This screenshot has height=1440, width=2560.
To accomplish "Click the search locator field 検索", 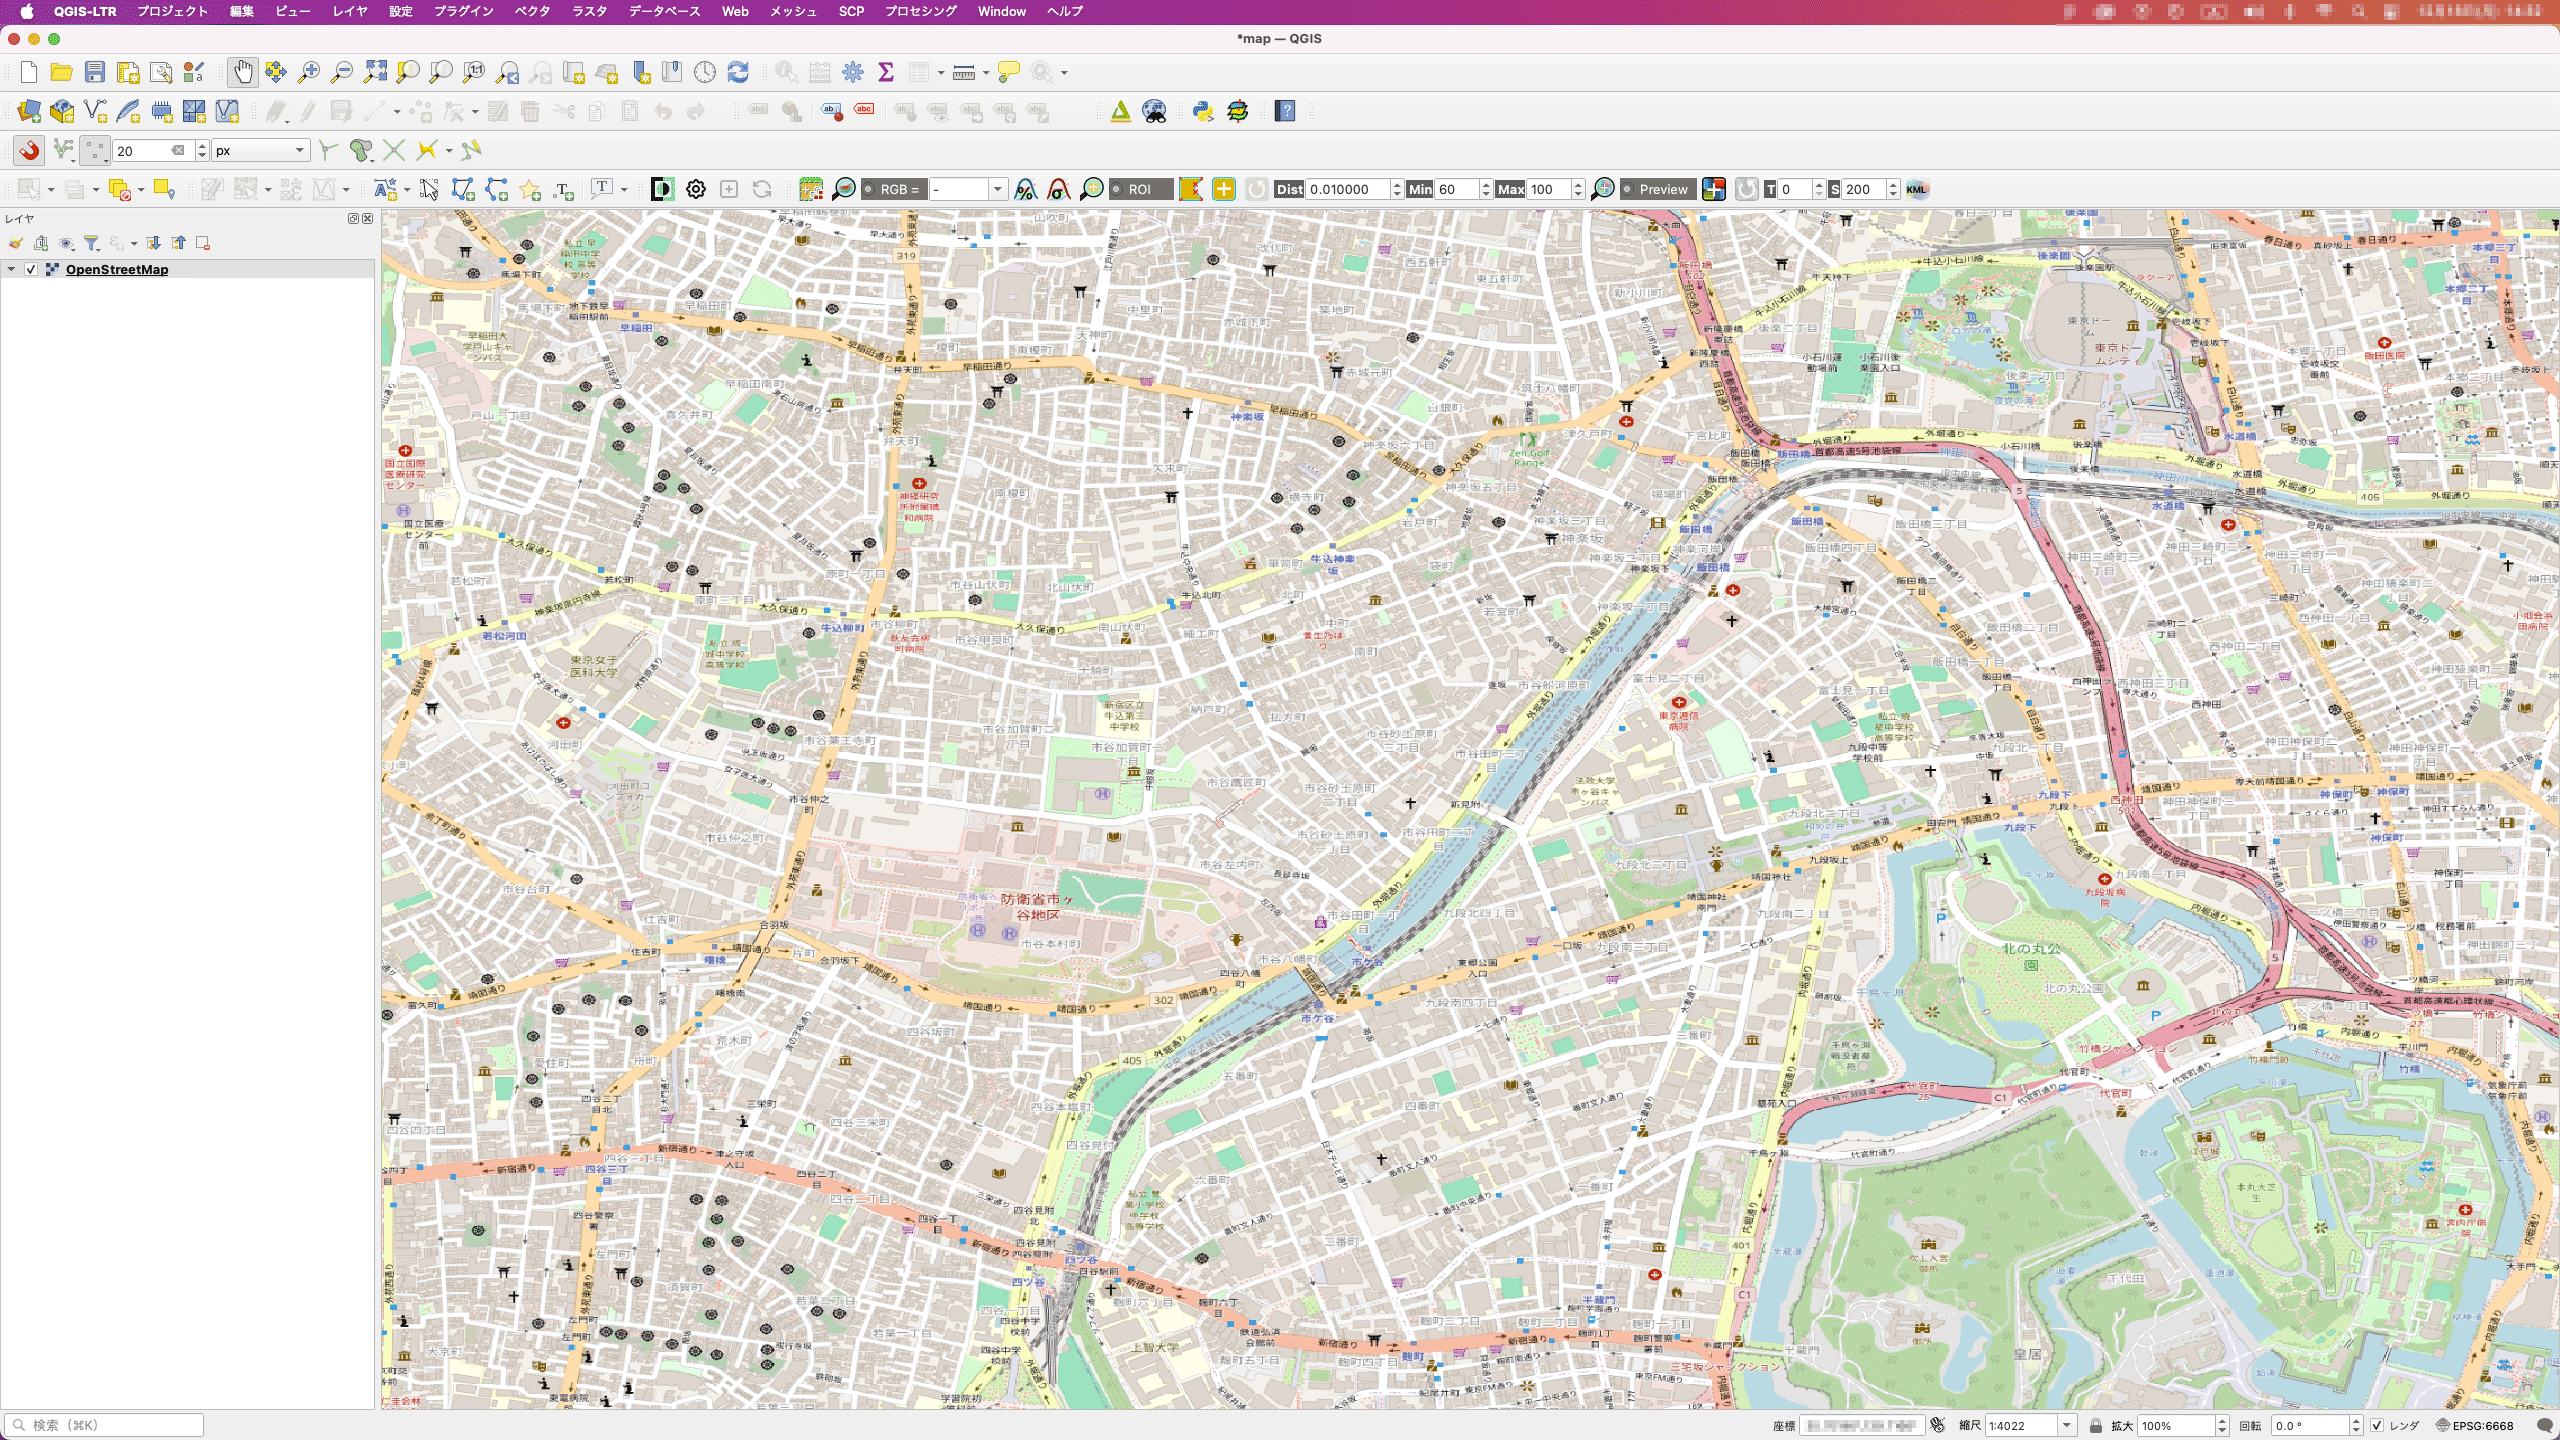I will (x=104, y=1425).
